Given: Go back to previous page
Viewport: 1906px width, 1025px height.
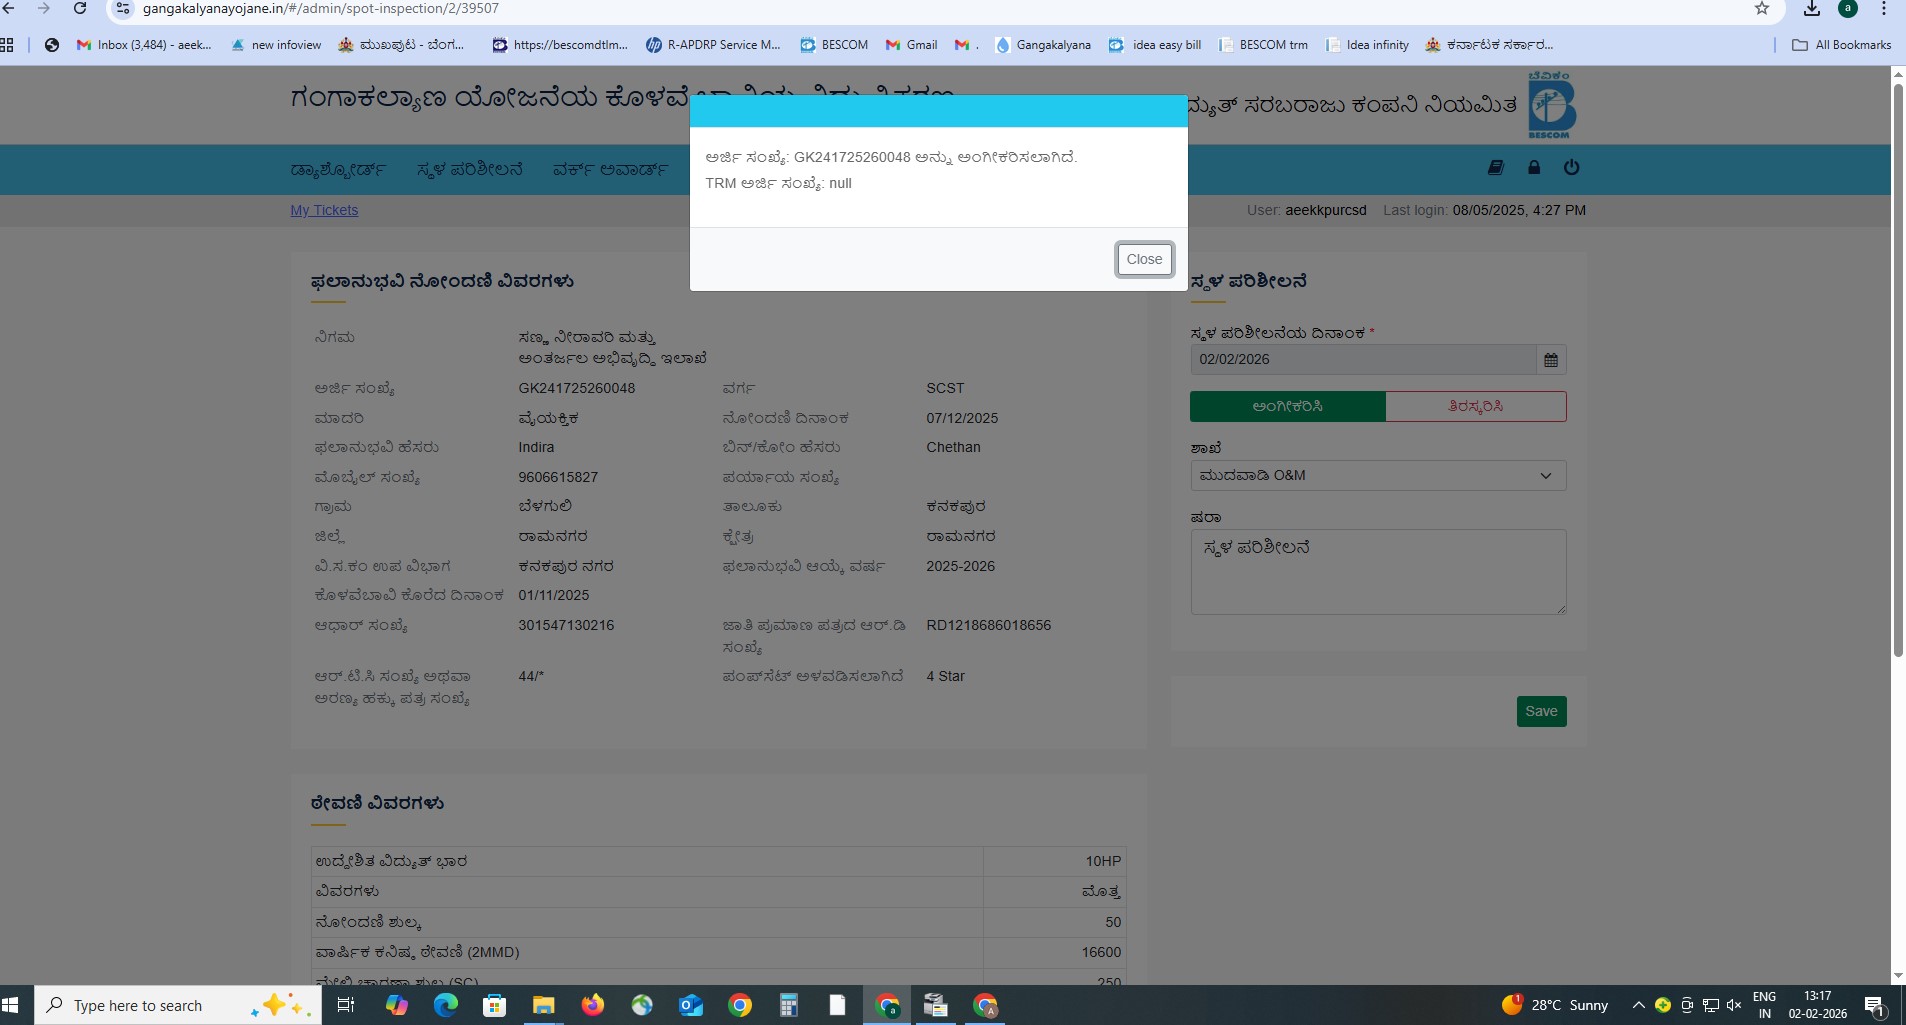Looking at the screenshot, I should coord(10,9).
